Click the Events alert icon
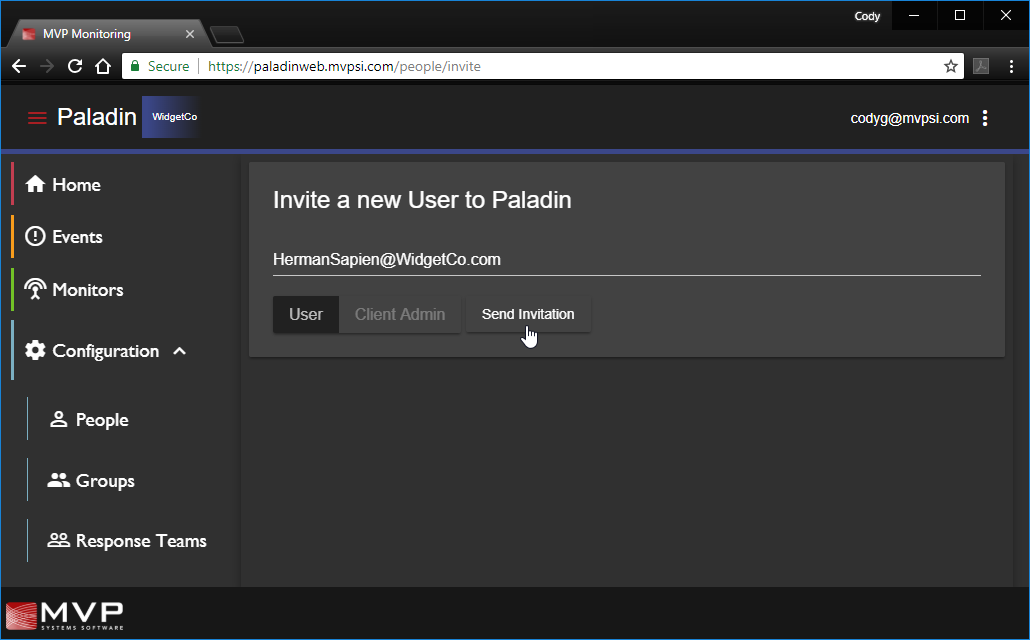 point(35,237)
